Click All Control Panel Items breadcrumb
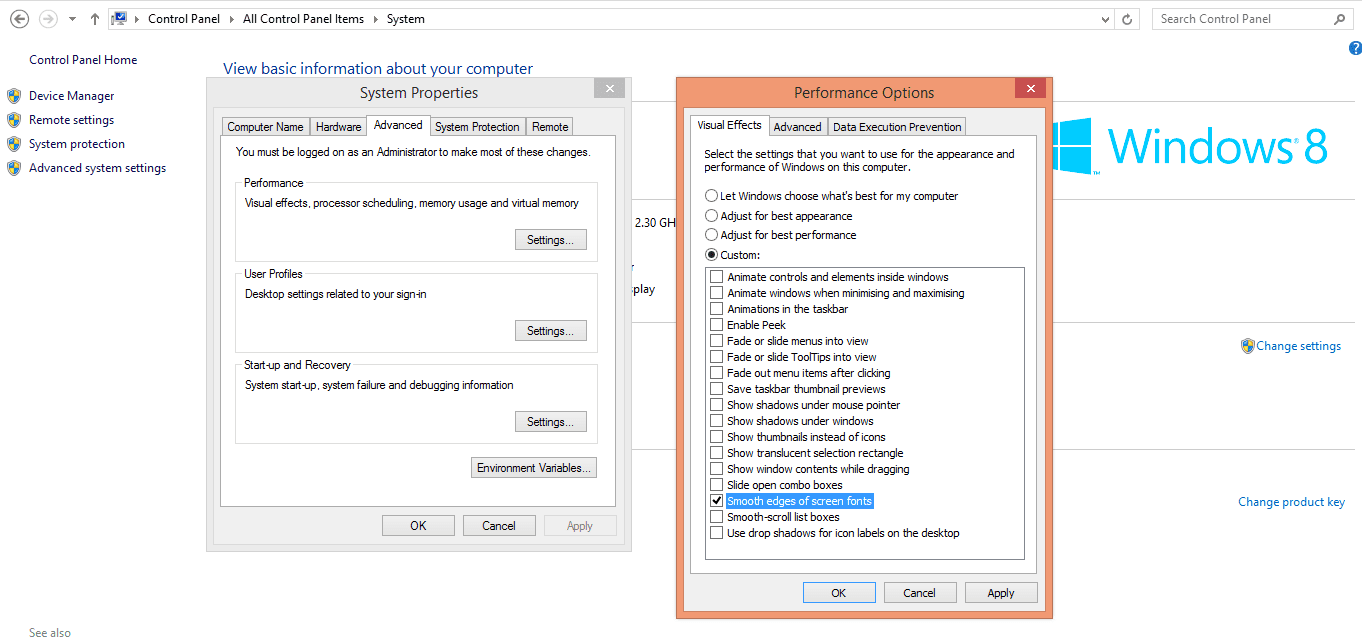Screen dimensions: 1362x637 [x=304, y=19]
